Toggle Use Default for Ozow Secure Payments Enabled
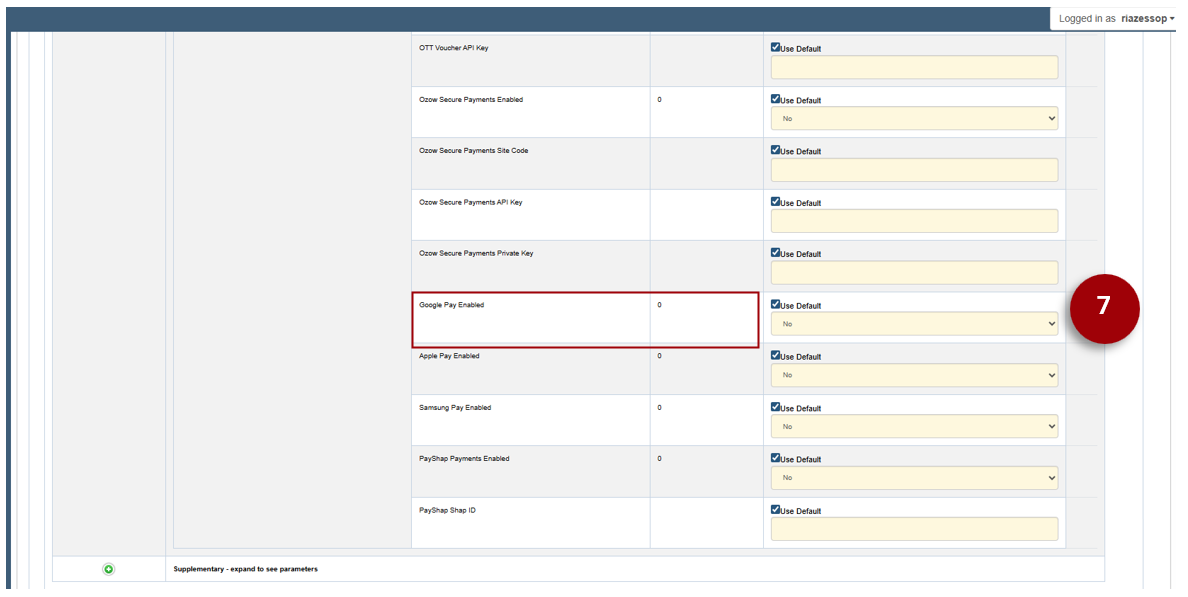1188x597 pixels. 776,99
